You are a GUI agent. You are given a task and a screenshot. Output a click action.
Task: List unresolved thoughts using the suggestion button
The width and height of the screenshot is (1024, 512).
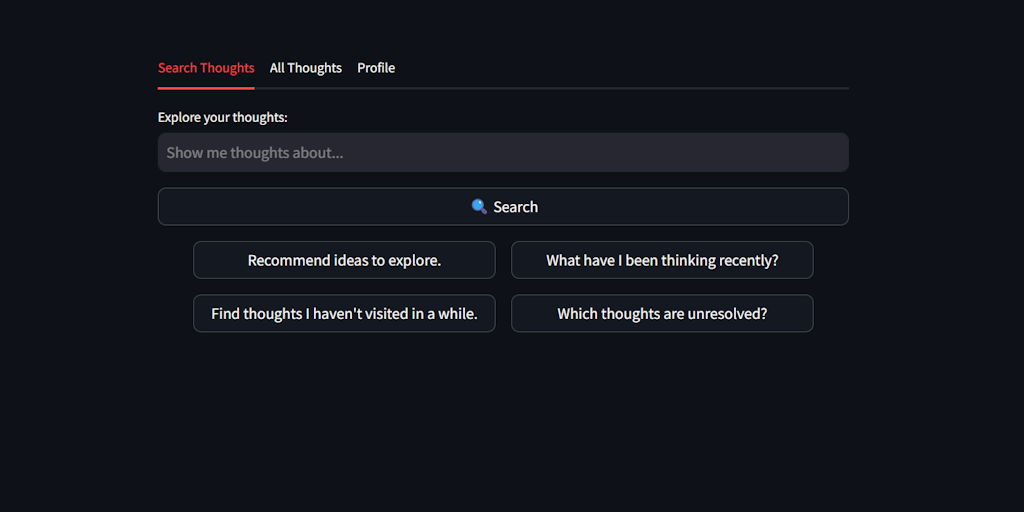(662, 314)
